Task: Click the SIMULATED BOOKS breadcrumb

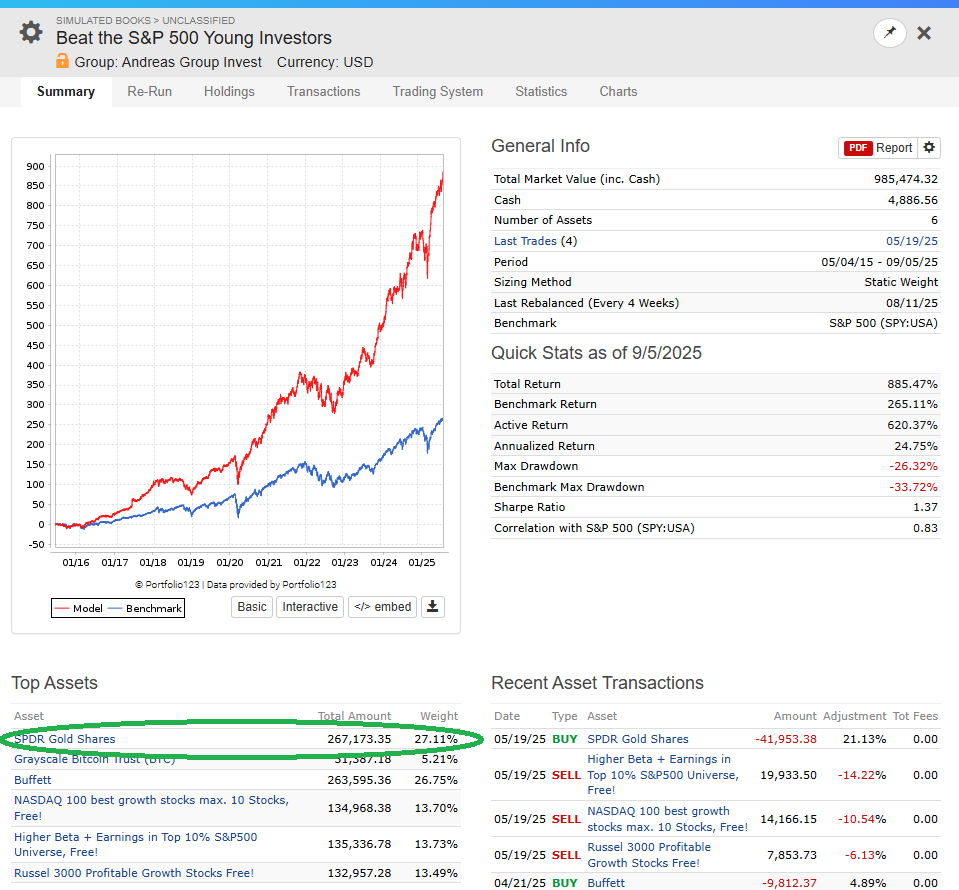Action: [x=103, y=20]
